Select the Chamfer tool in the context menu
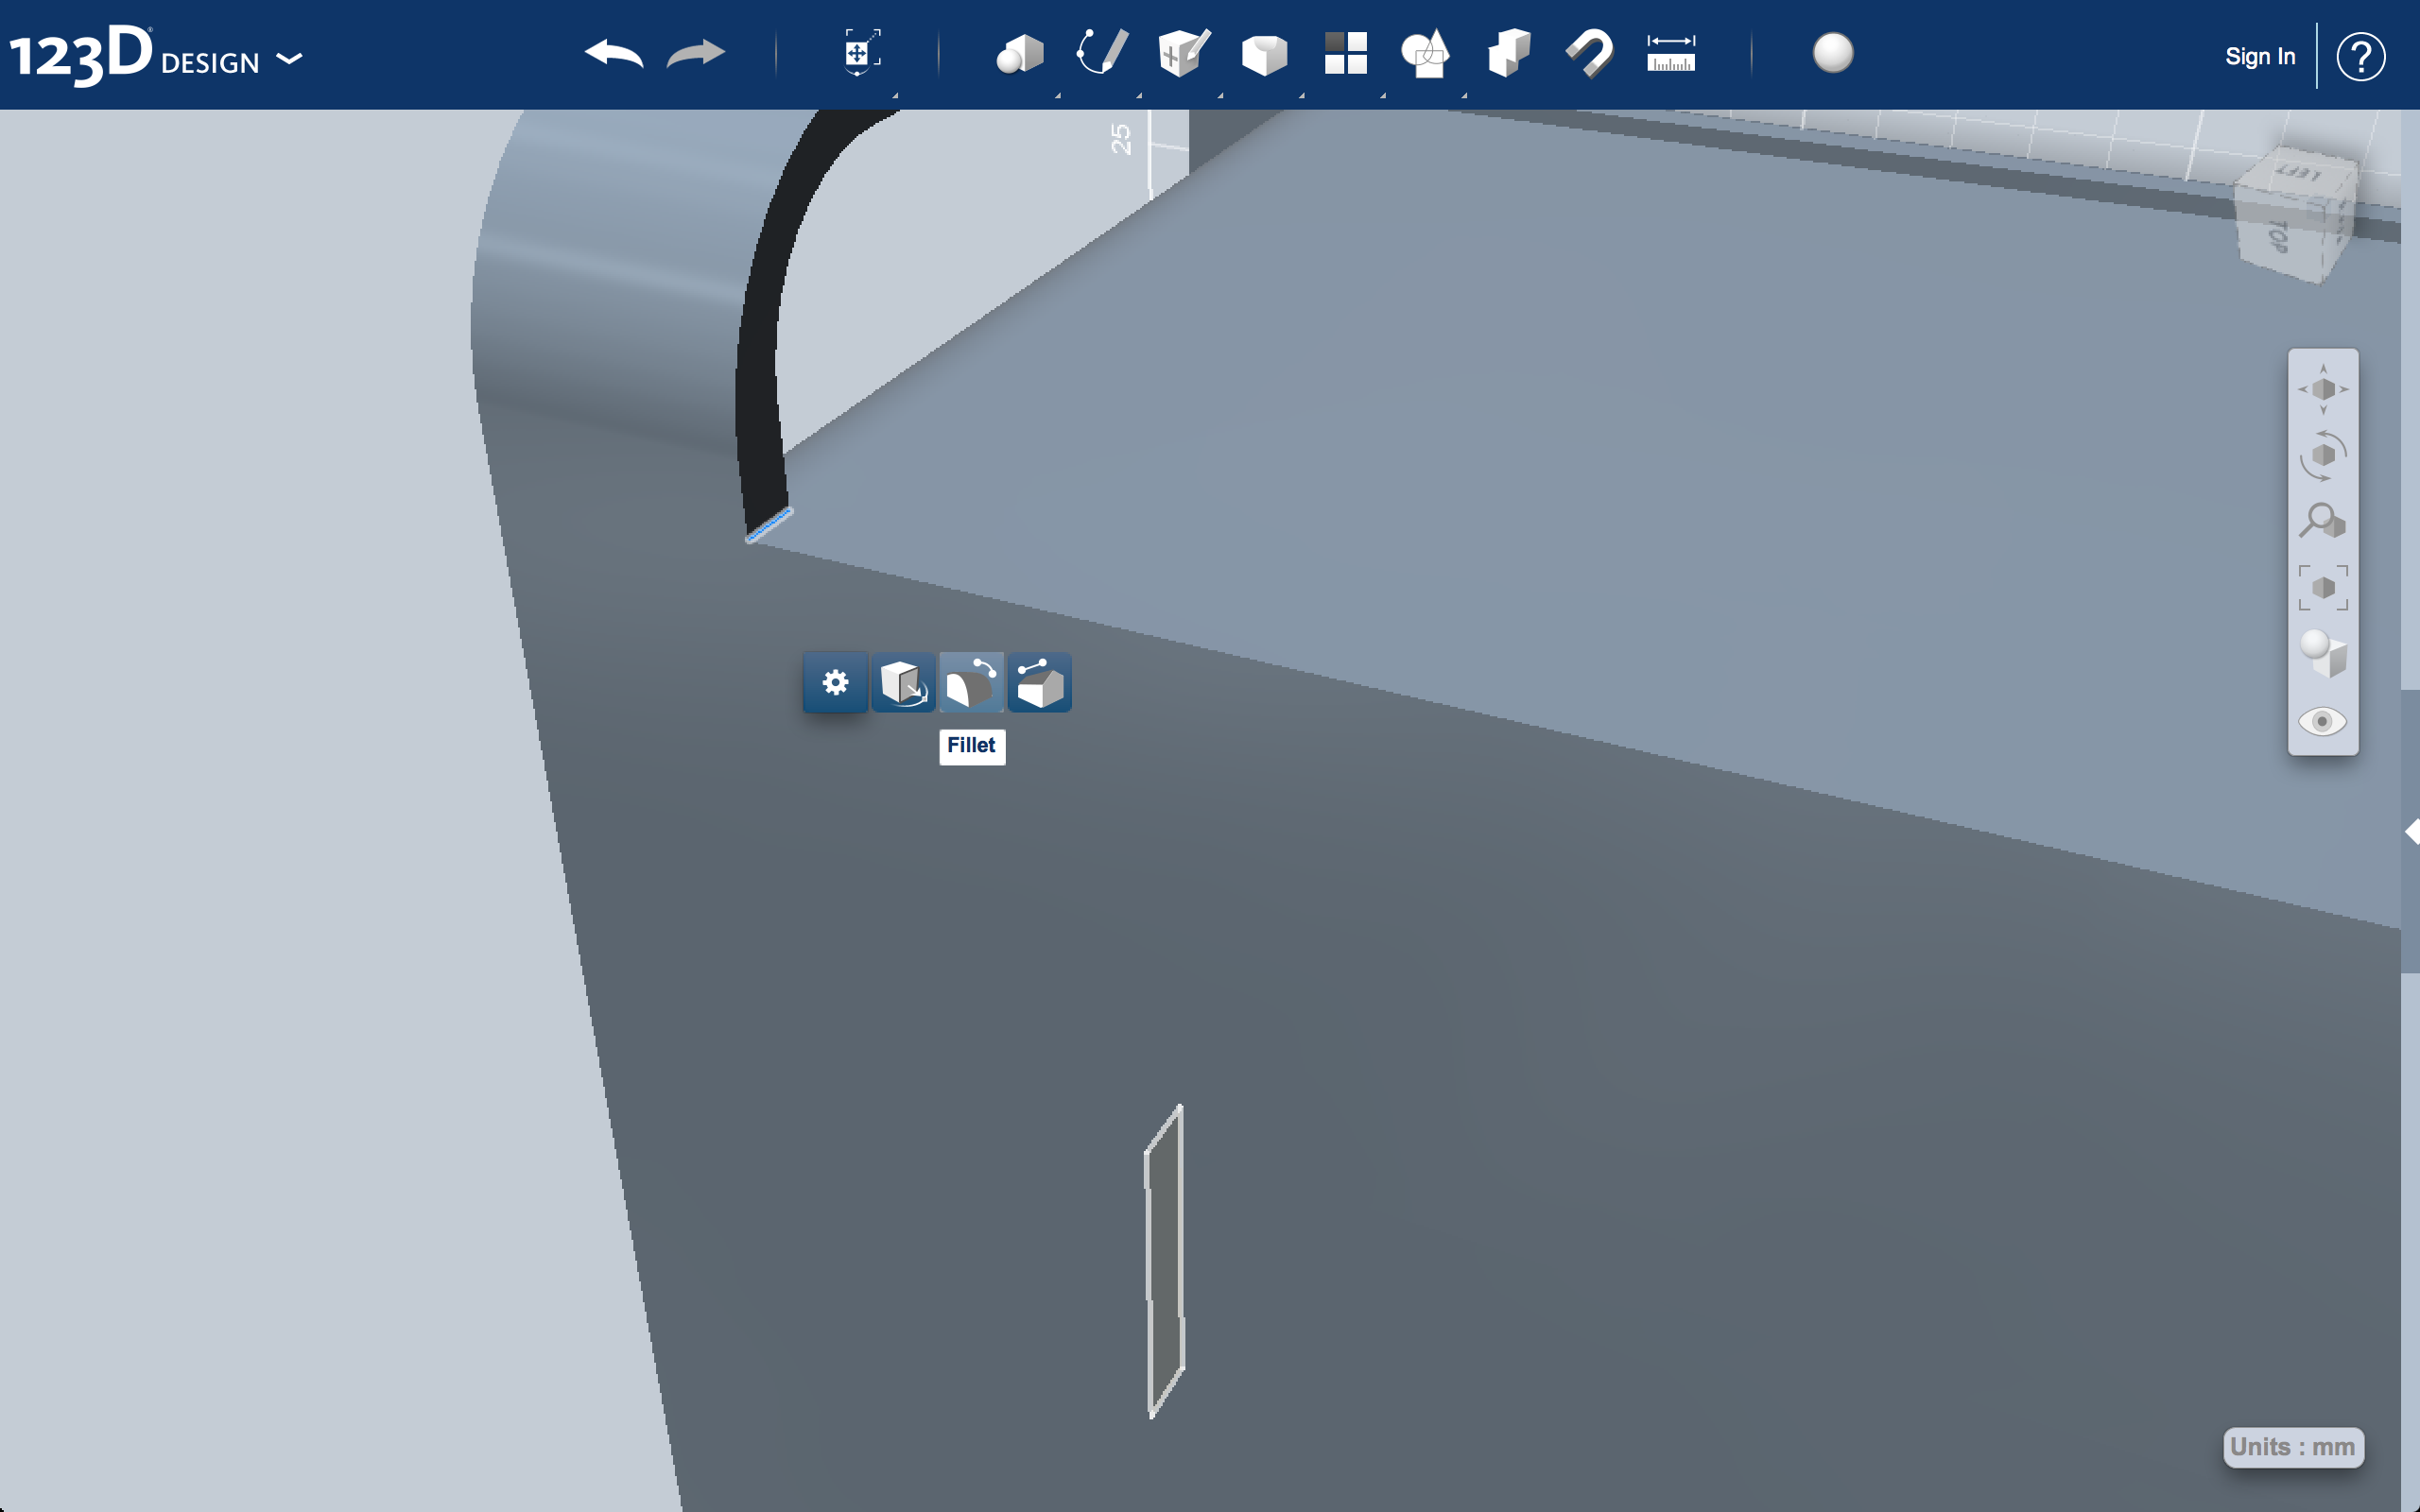This screenshot has height=1512, width=2420. point(1040,682)
